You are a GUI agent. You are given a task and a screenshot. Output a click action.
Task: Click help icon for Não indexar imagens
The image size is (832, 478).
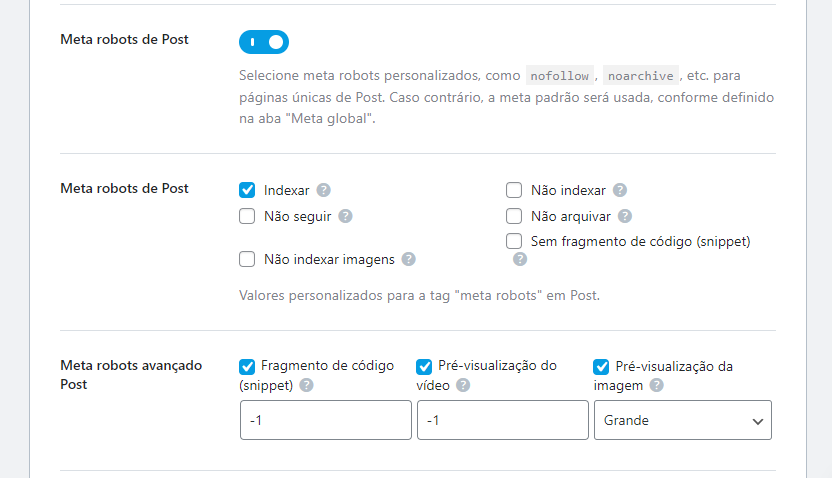(x=408, y=259)
